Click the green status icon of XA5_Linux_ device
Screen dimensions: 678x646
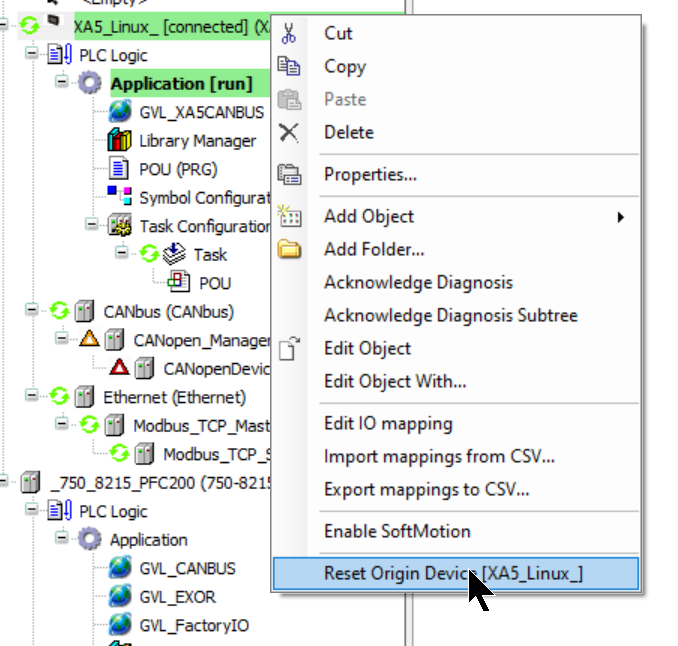(29, 25)
